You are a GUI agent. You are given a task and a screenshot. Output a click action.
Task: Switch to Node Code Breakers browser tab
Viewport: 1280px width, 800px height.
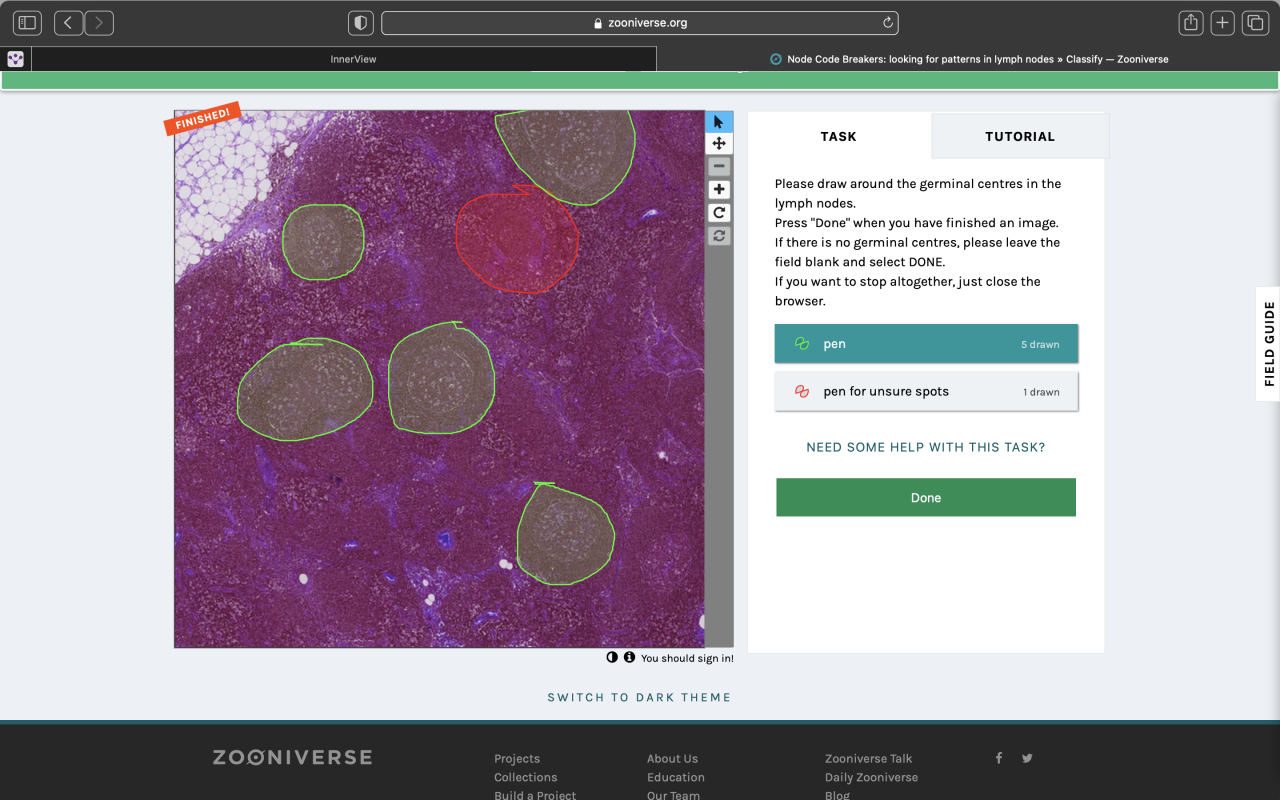coord(968,59)
